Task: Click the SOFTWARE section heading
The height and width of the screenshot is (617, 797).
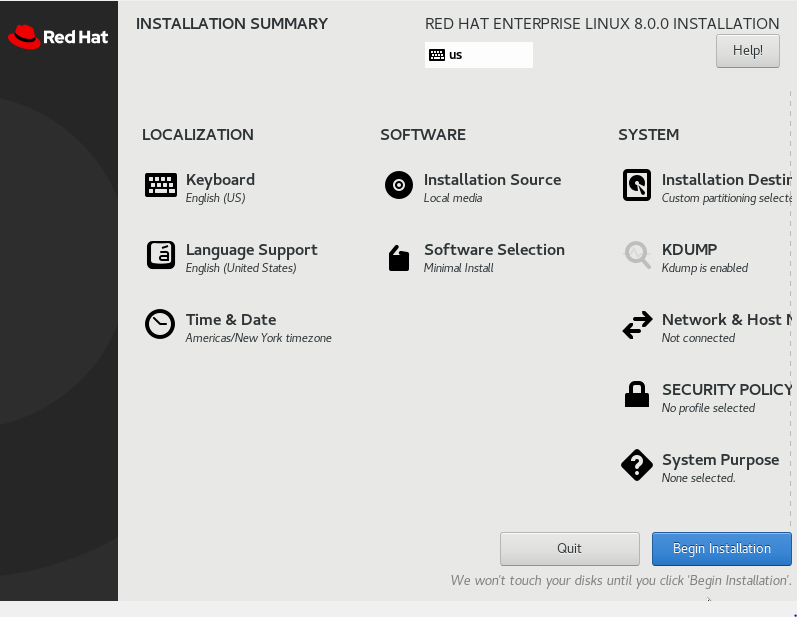Action: (423, 135)
